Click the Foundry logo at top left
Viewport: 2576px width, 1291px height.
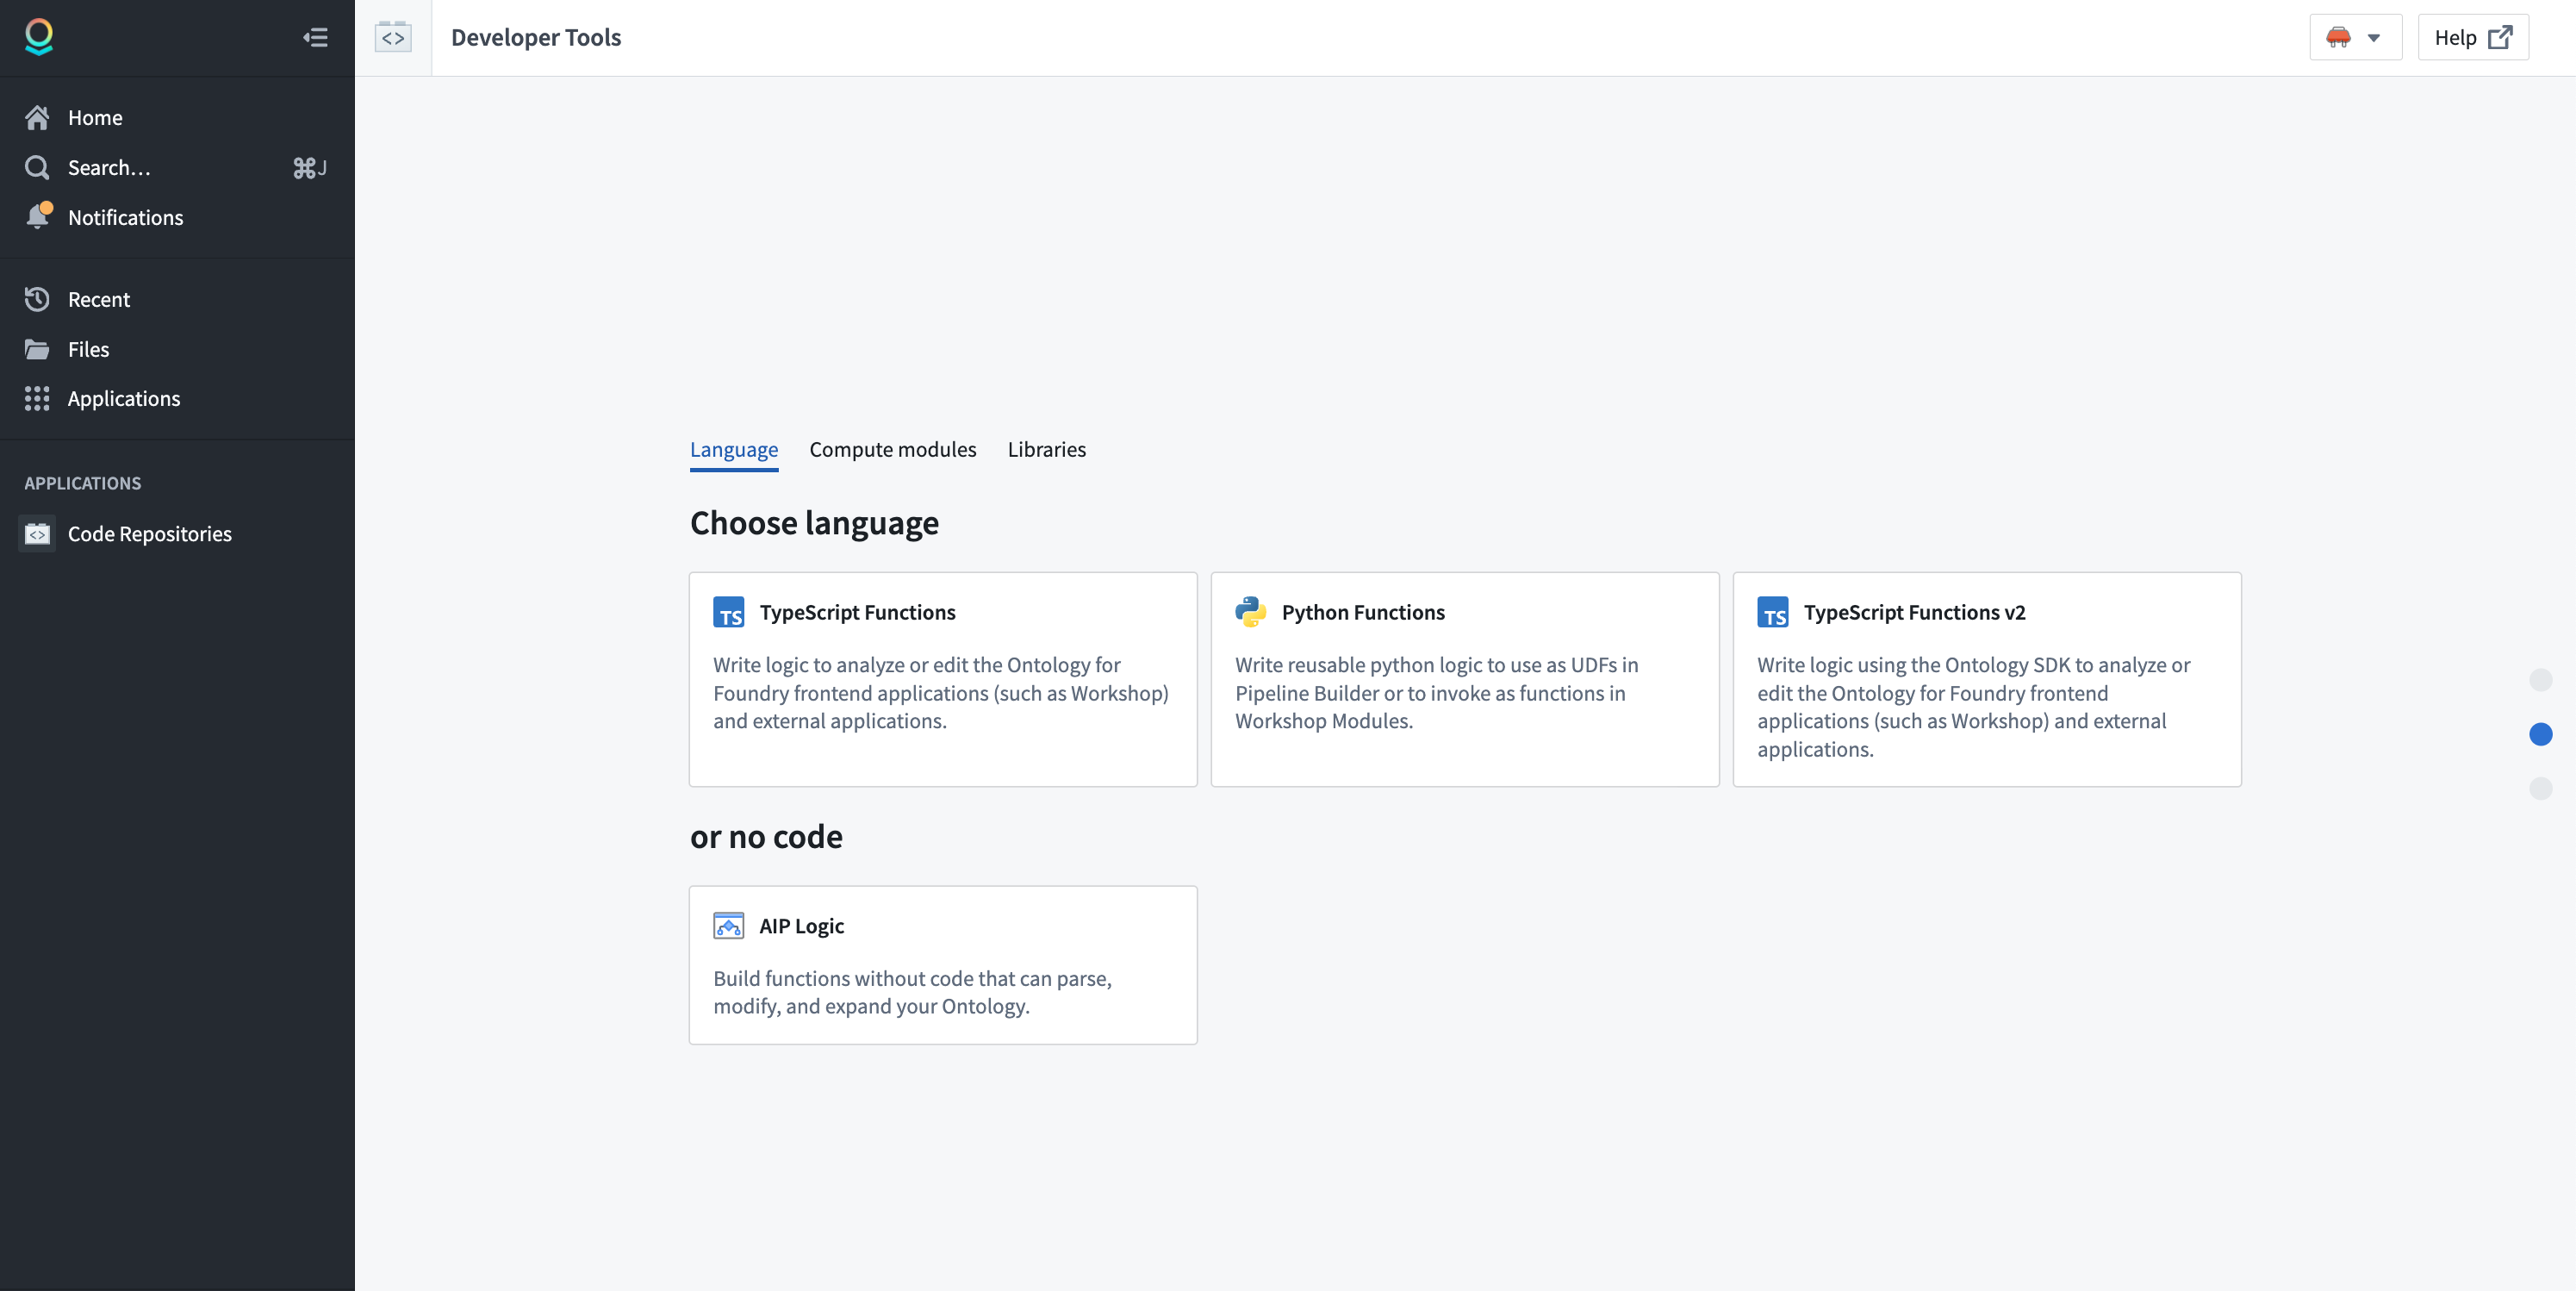pos(39,37)
